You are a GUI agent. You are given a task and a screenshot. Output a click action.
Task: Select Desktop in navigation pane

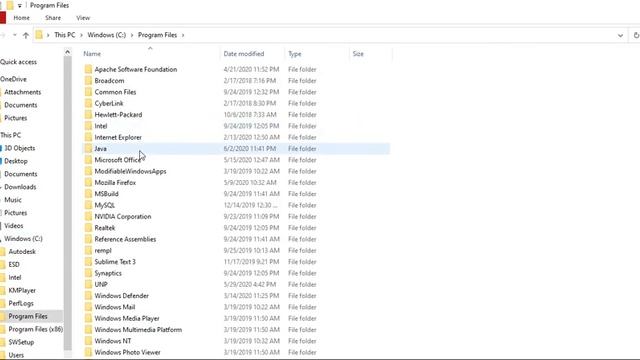tap(16, 161)
